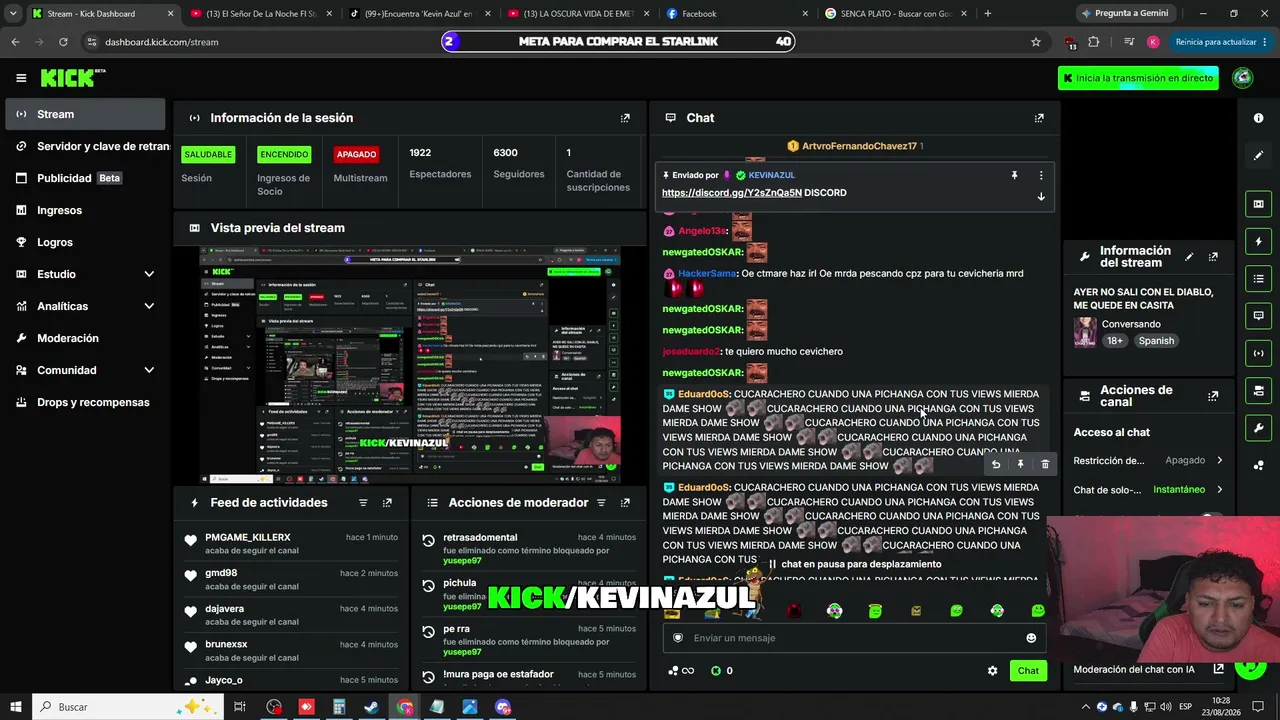Expand the pinned message with down arrow
Image resolution: width=1280 pixels, height=720 pixels.
click(x=1041, y=196)
